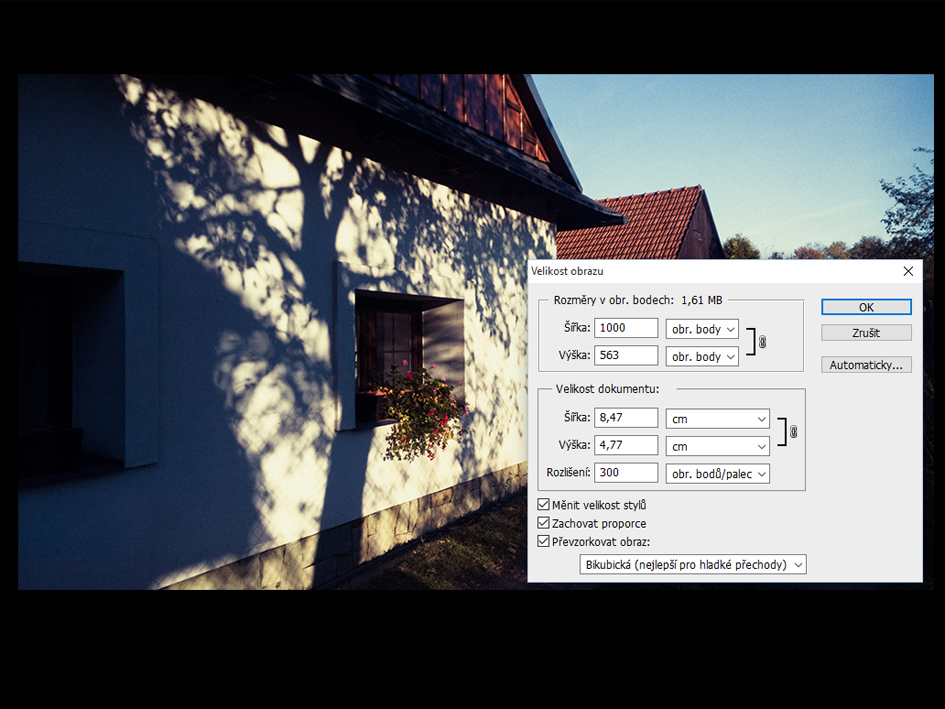Image resolution: width=945 pixels, height=709 pixels.
Task: Click the chain link icon beside document size
Action: [794, 432]
